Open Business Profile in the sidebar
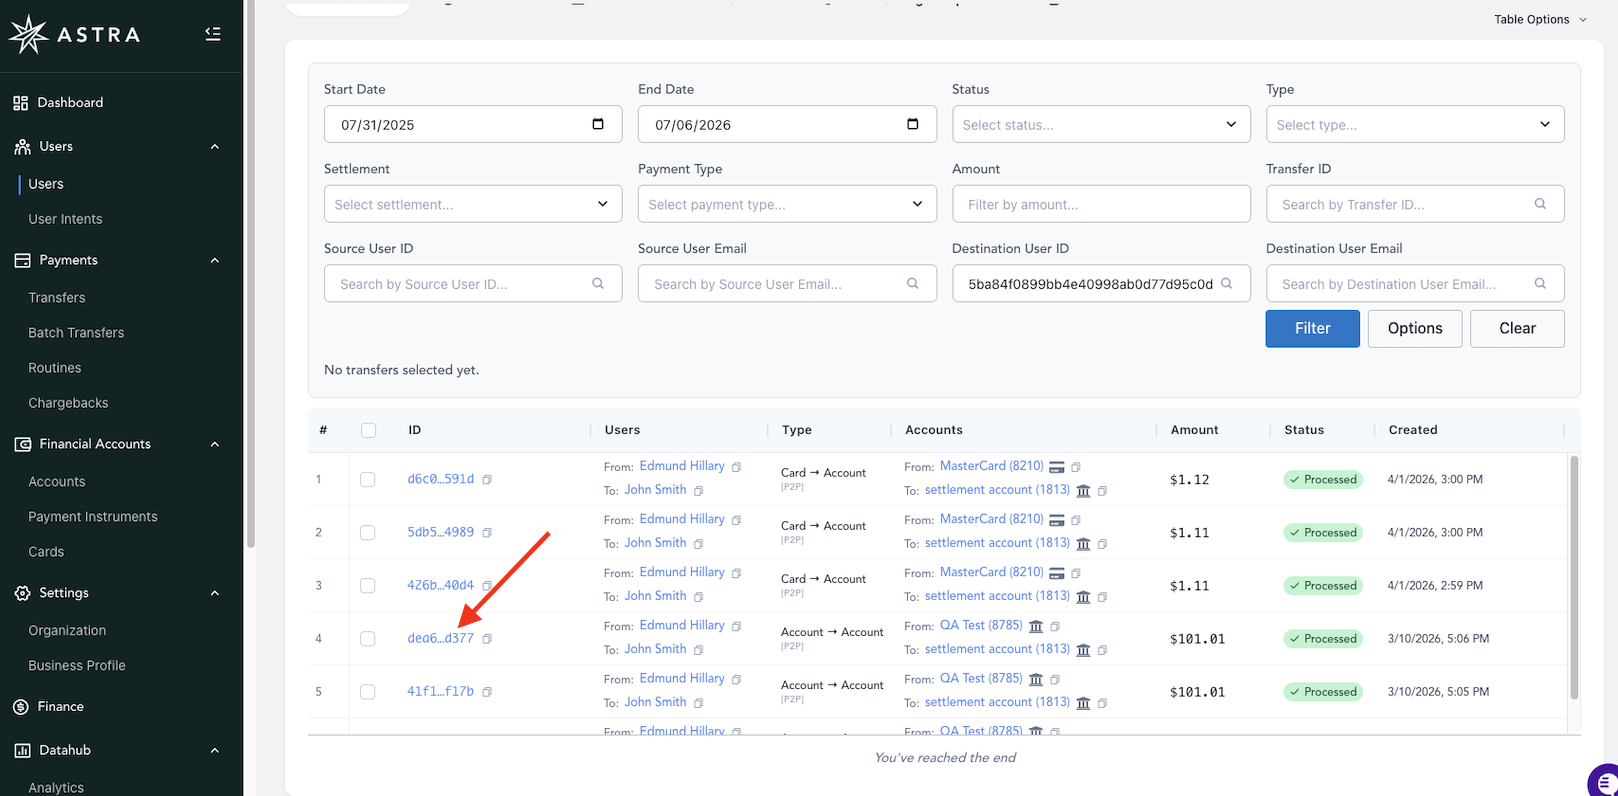 click(x=77, y=666)
